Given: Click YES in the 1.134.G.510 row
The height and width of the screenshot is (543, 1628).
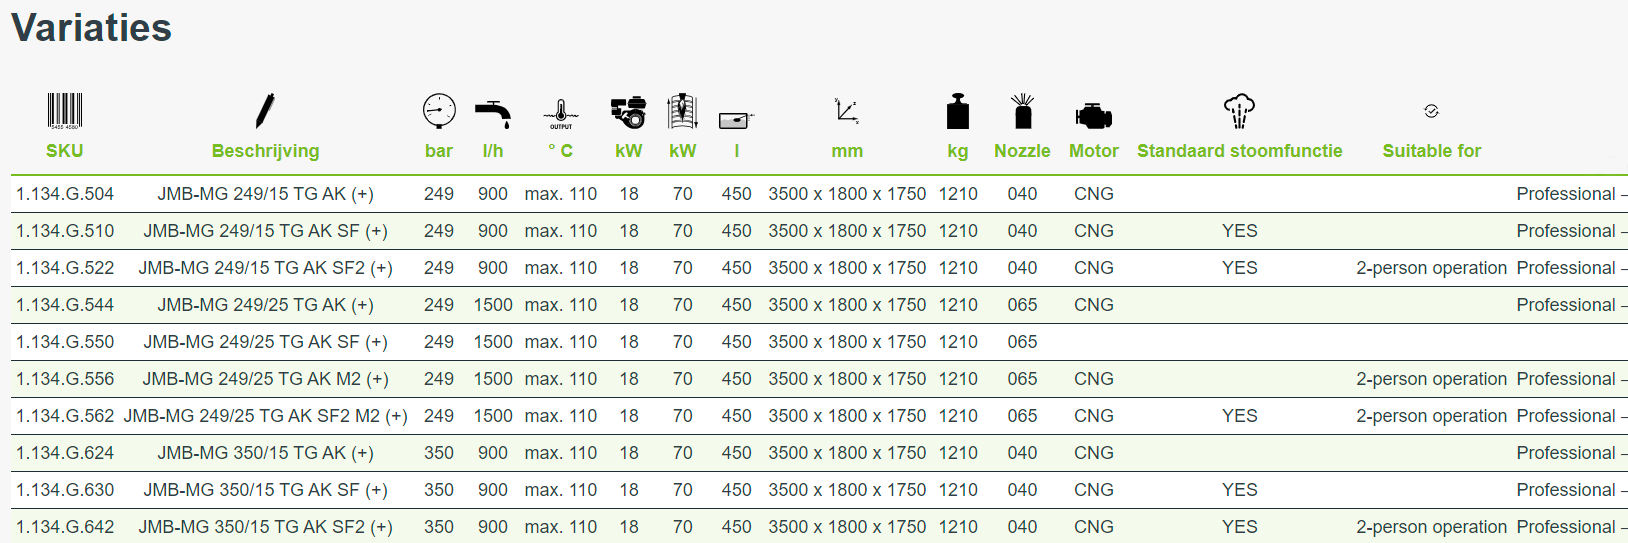Looking at the screenshot, I should [x=1240, y=231].
